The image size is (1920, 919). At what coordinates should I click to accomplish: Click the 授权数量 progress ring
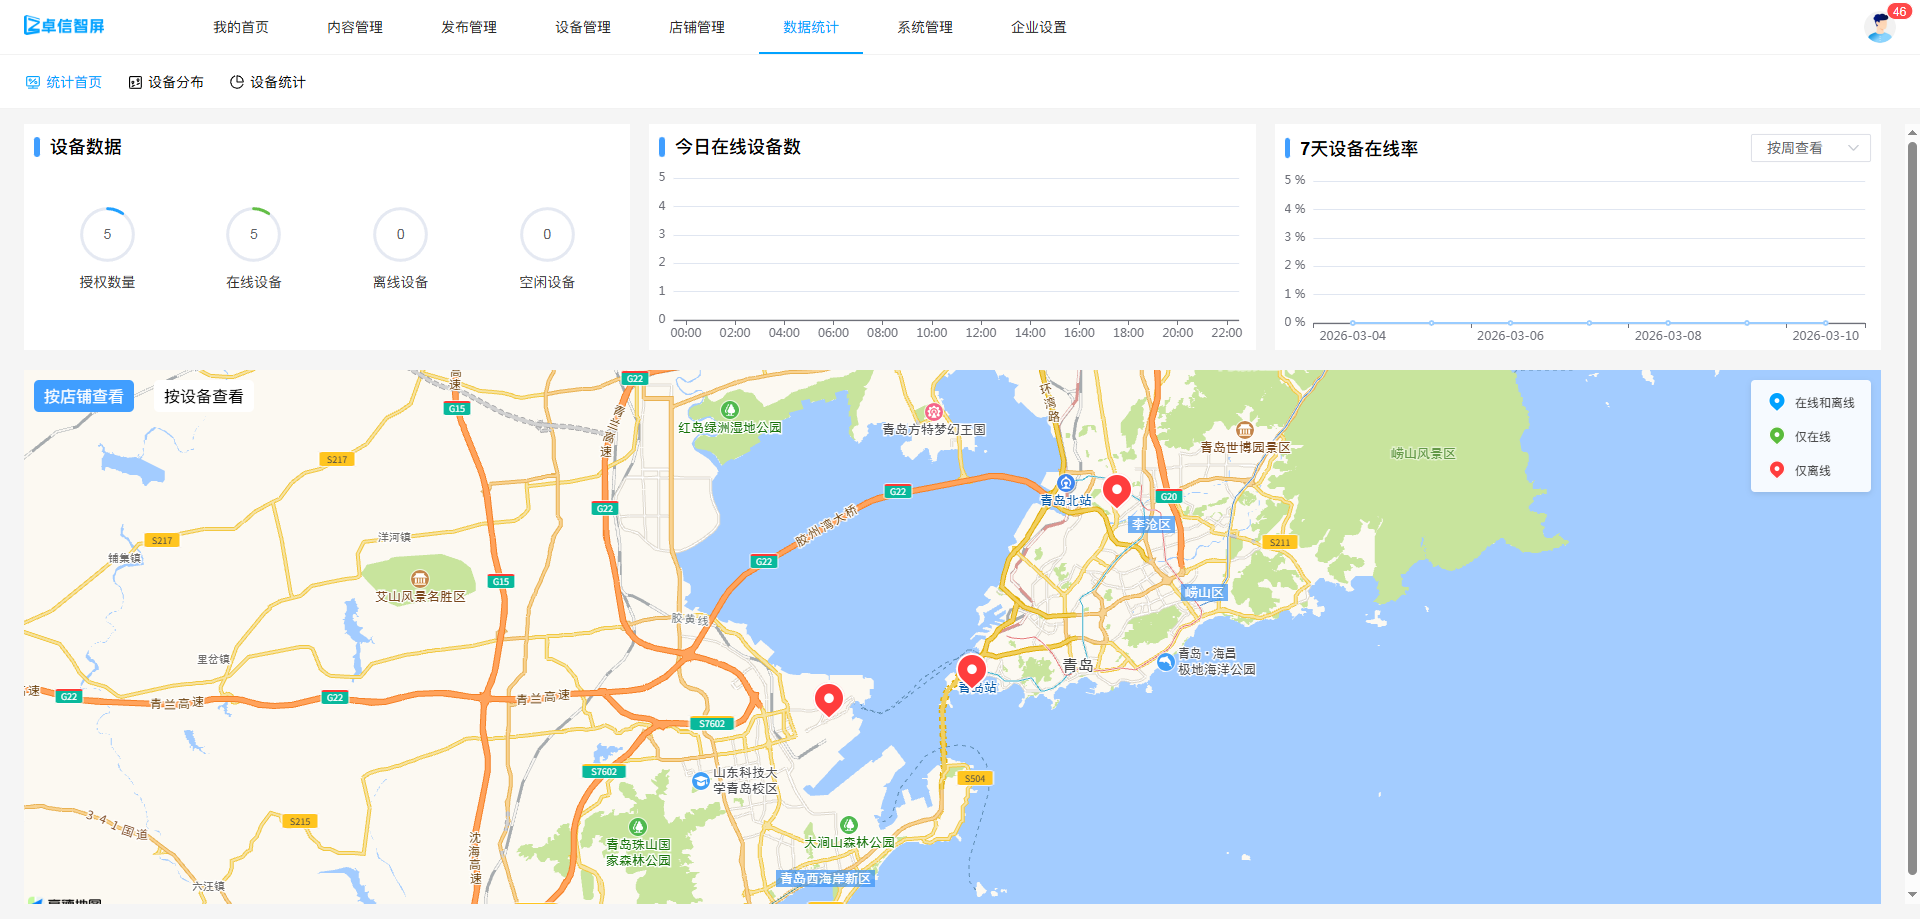click(108, 234)
